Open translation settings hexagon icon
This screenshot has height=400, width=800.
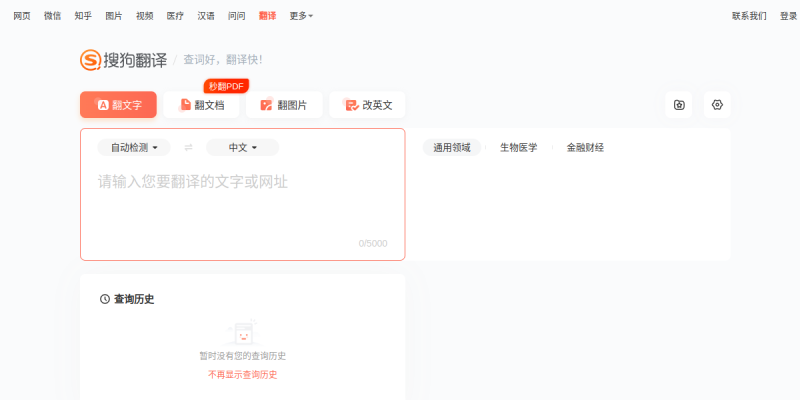point(717,105)
